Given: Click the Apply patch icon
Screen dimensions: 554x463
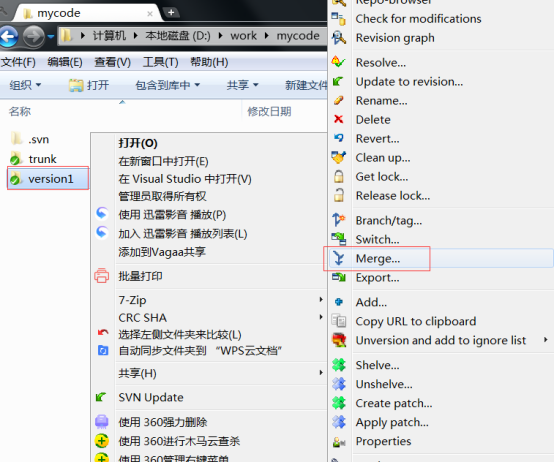Looking at the screenshot, I should click(339, 422).
